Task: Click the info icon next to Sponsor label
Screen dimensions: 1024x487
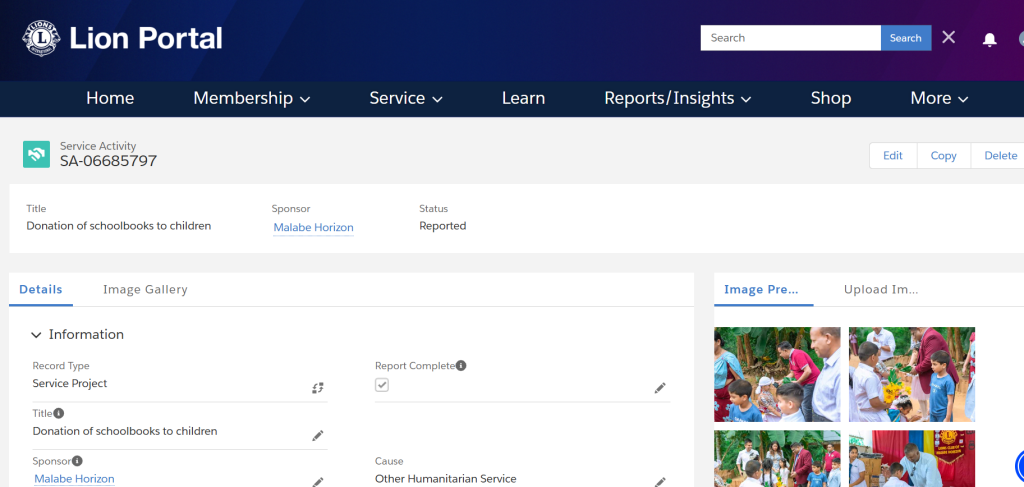Action: coord(77,461)
